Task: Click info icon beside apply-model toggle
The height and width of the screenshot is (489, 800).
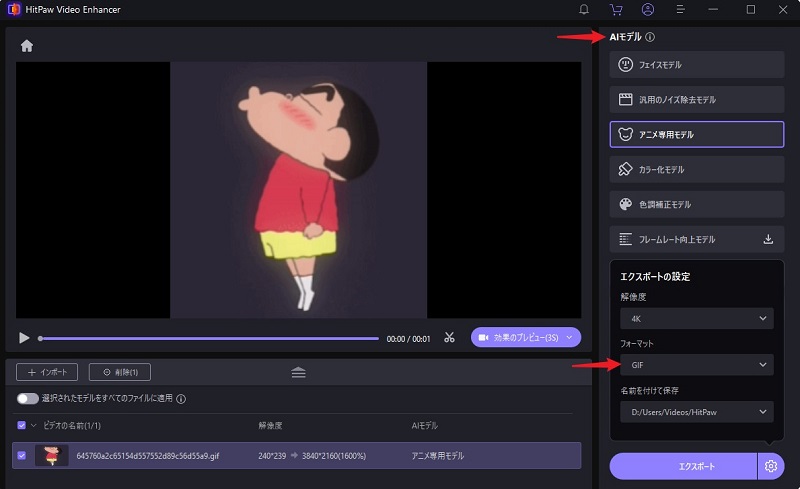Action: [181, 399]
